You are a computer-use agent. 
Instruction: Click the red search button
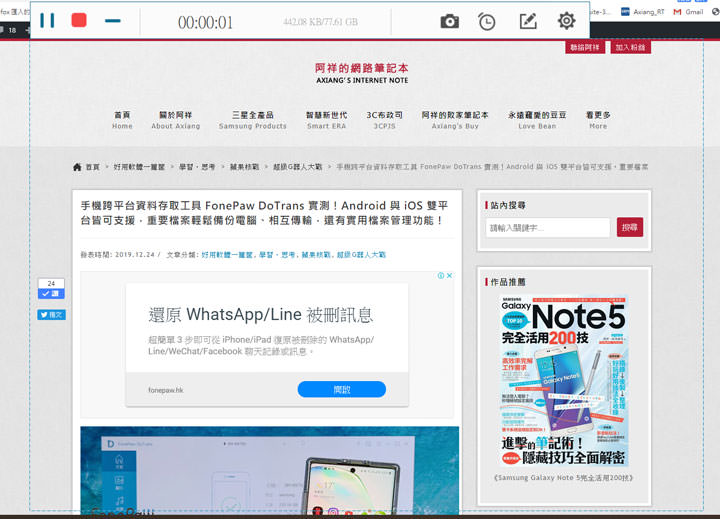coord(630,227)
